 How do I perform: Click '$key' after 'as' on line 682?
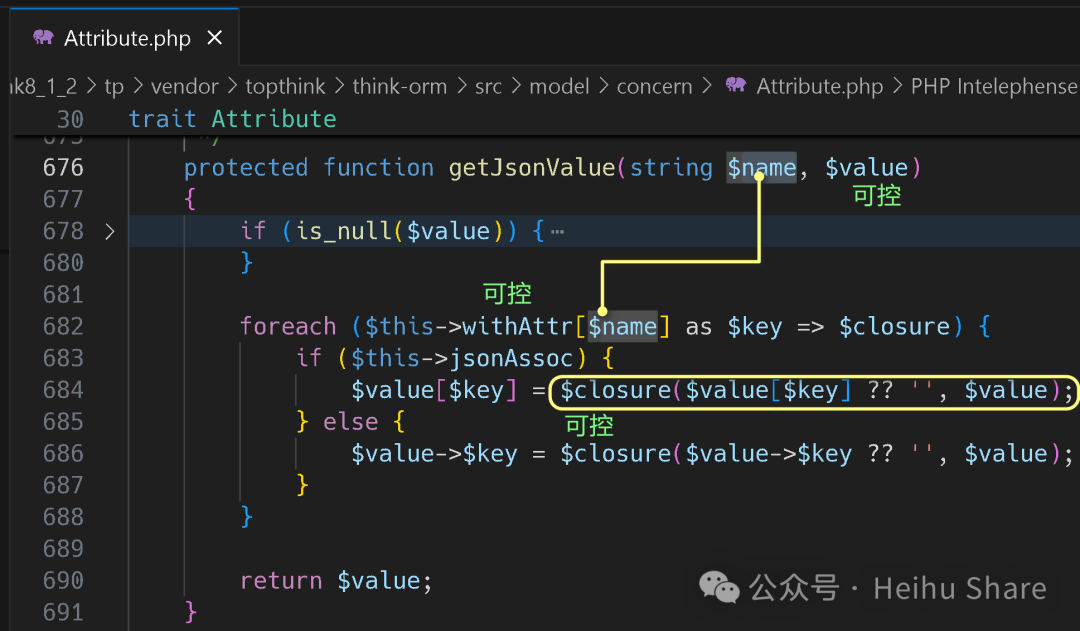pos(755,326)
